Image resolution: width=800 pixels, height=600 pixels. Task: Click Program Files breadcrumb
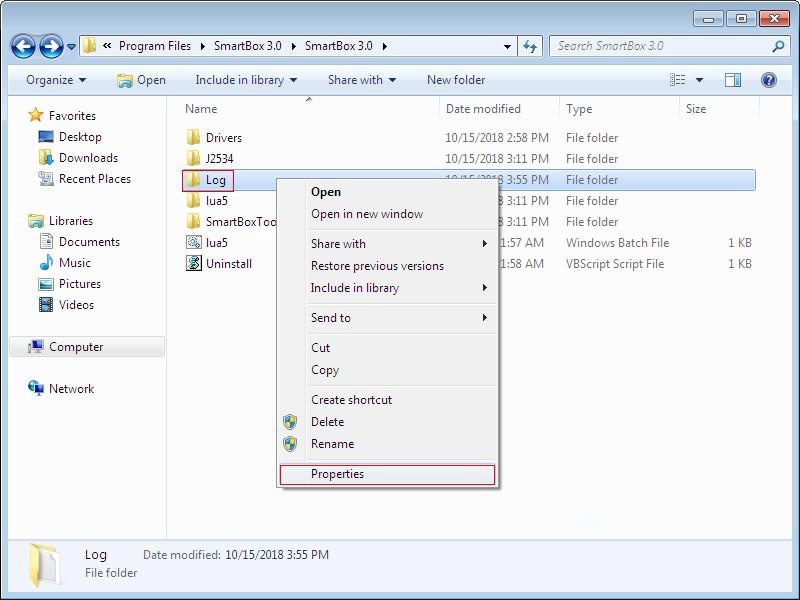[155, 46]
